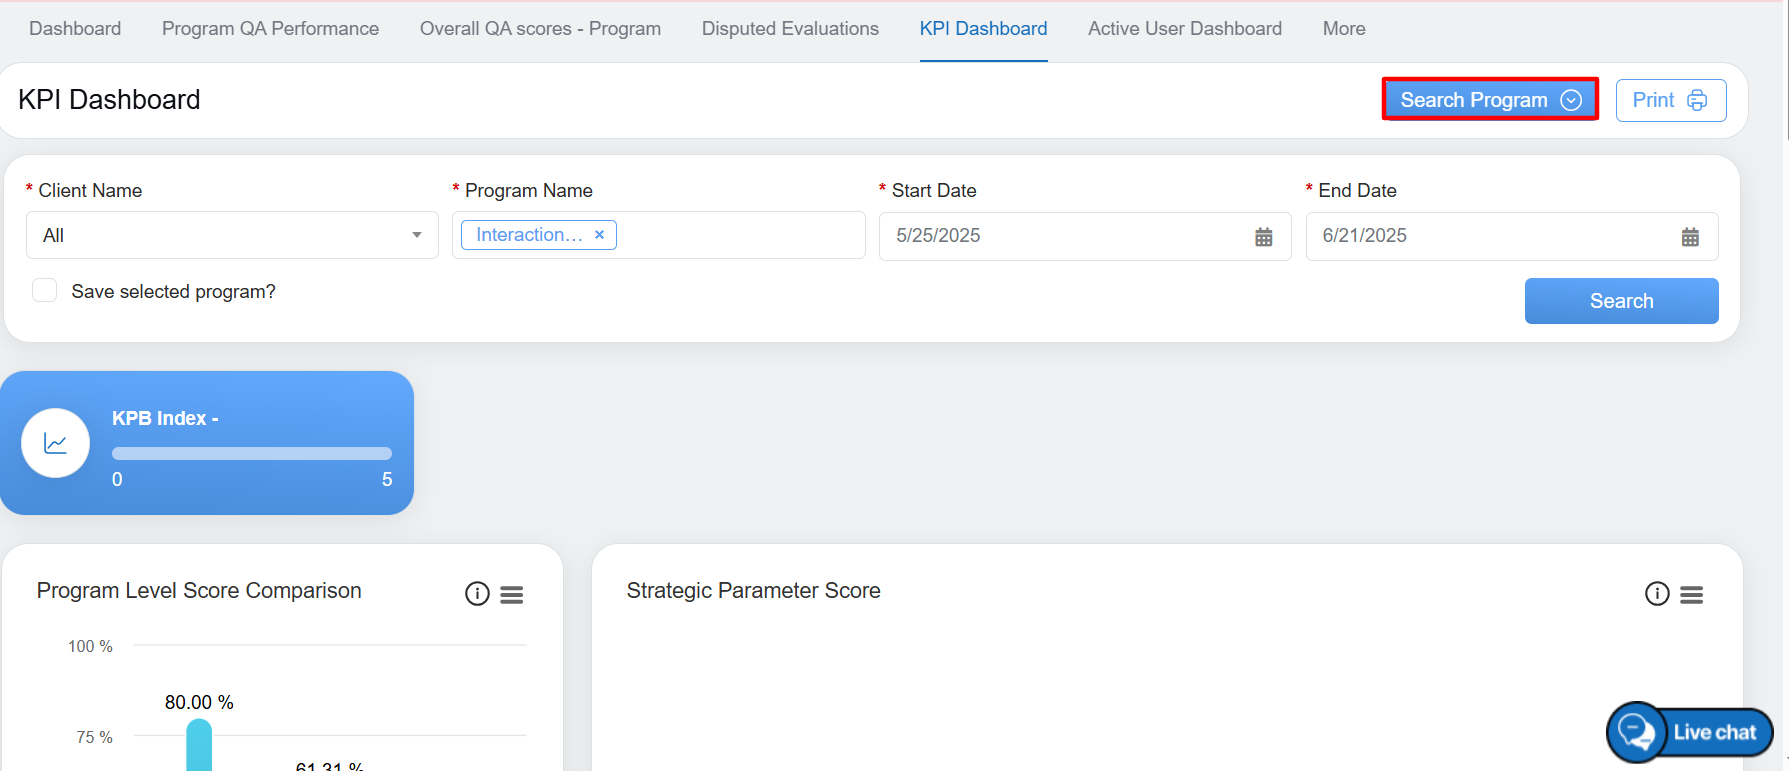
Task: Show info for Strategic Parameter Score
Action: coord(1657,594)
